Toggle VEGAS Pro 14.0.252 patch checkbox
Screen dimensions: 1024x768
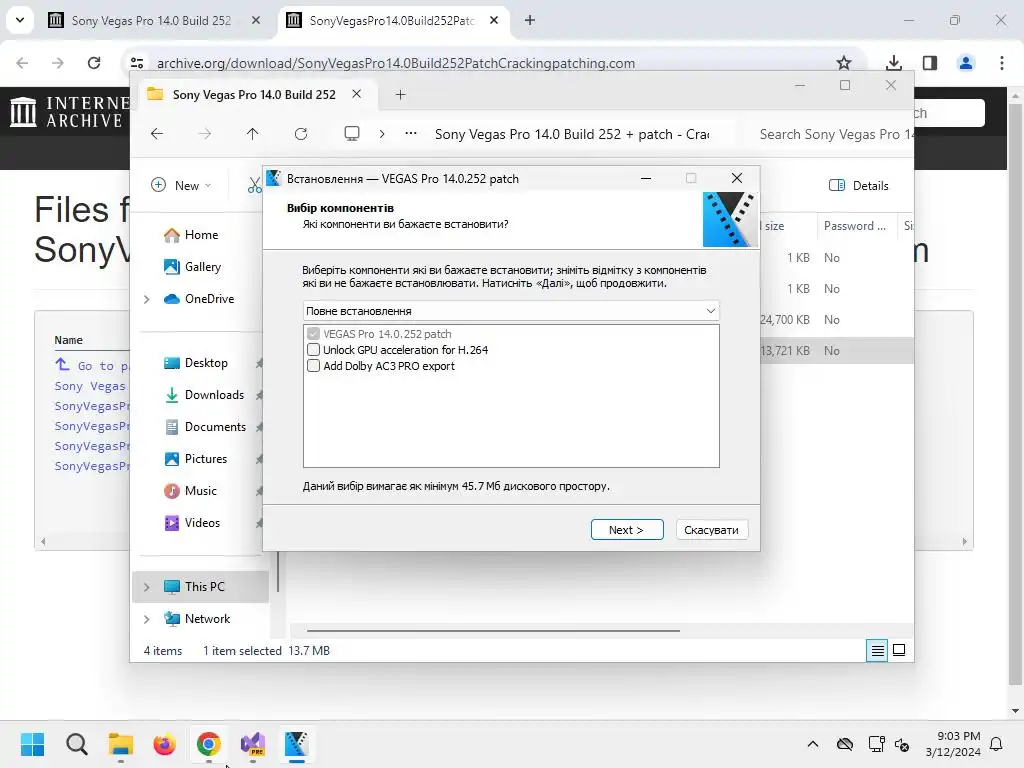click(313, 334)
